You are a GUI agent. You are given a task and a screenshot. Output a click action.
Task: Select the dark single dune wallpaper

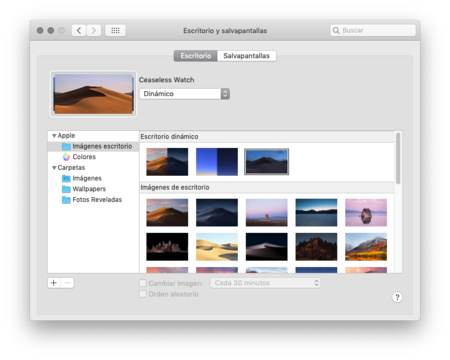[266, 247]
